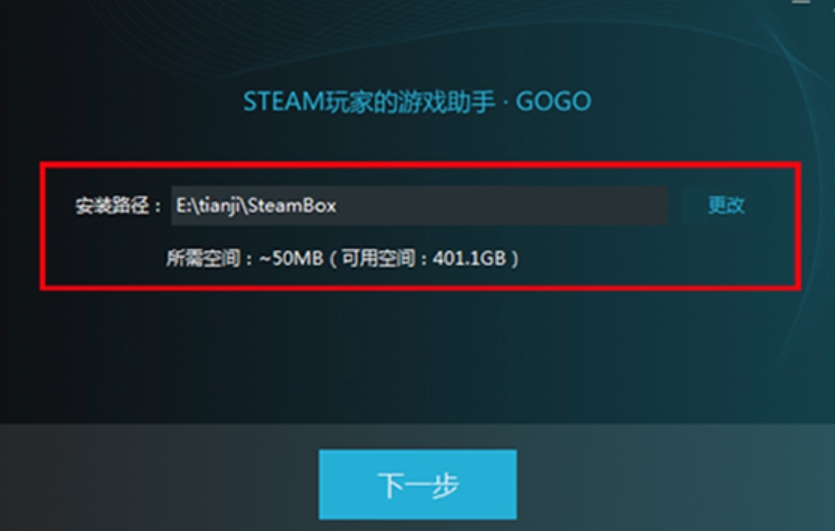835x531 pixels.
Task: Click the E:\tianji\SteamBox path text
Action: 256,206
